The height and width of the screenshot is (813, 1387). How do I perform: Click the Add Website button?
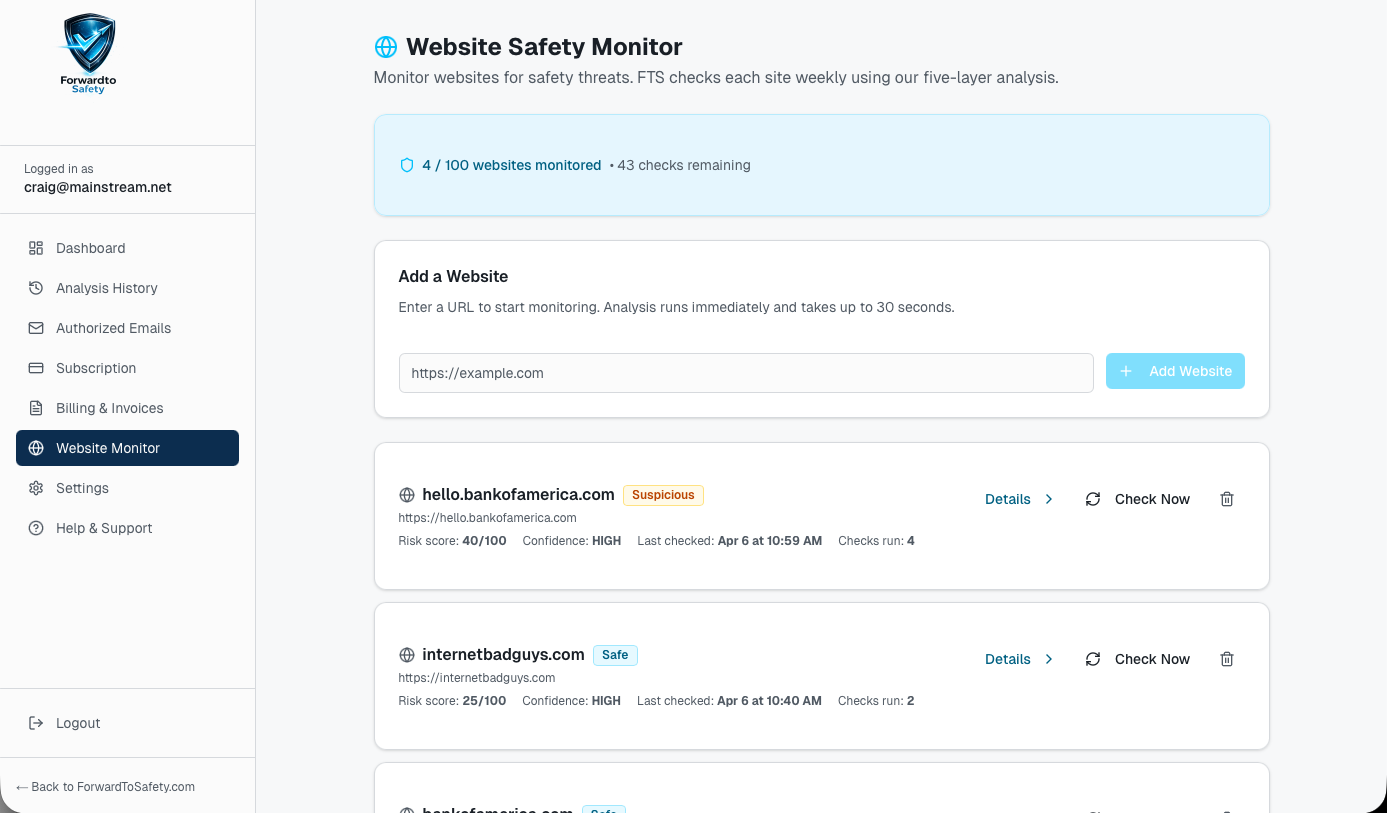point(1175,371)
